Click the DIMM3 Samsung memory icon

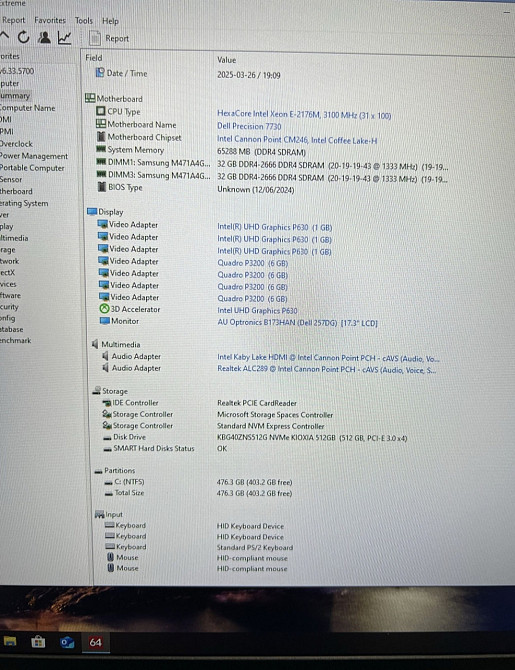[x=102, y=174]
